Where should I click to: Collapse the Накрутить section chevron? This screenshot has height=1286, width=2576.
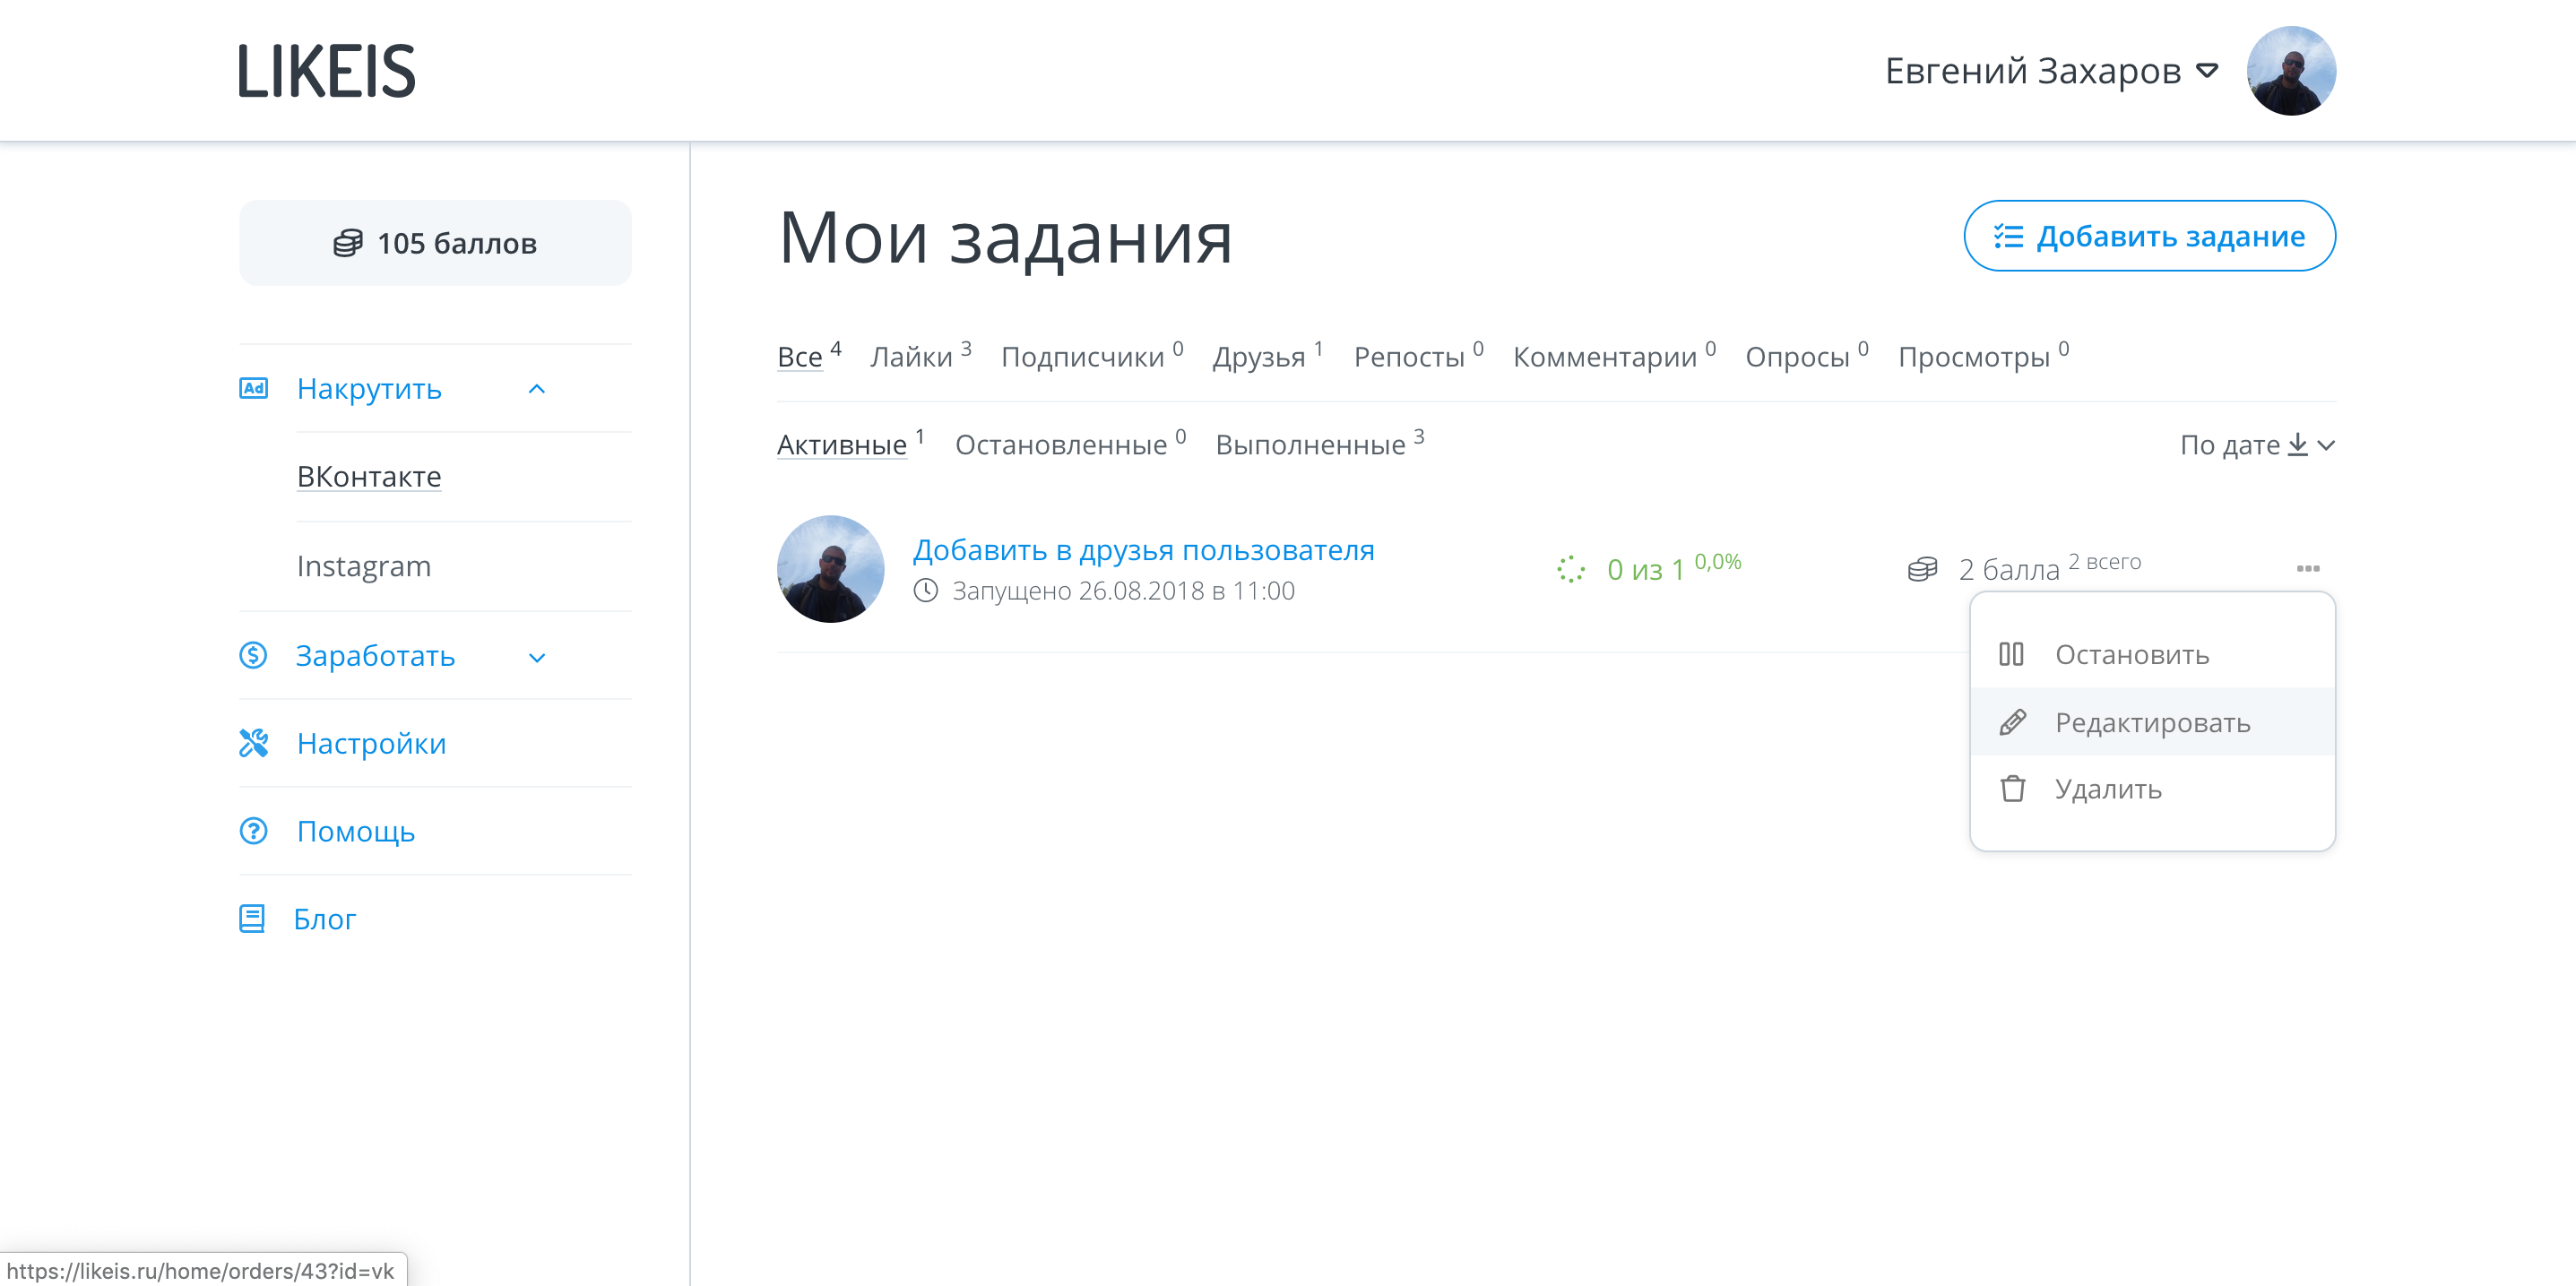537,389
